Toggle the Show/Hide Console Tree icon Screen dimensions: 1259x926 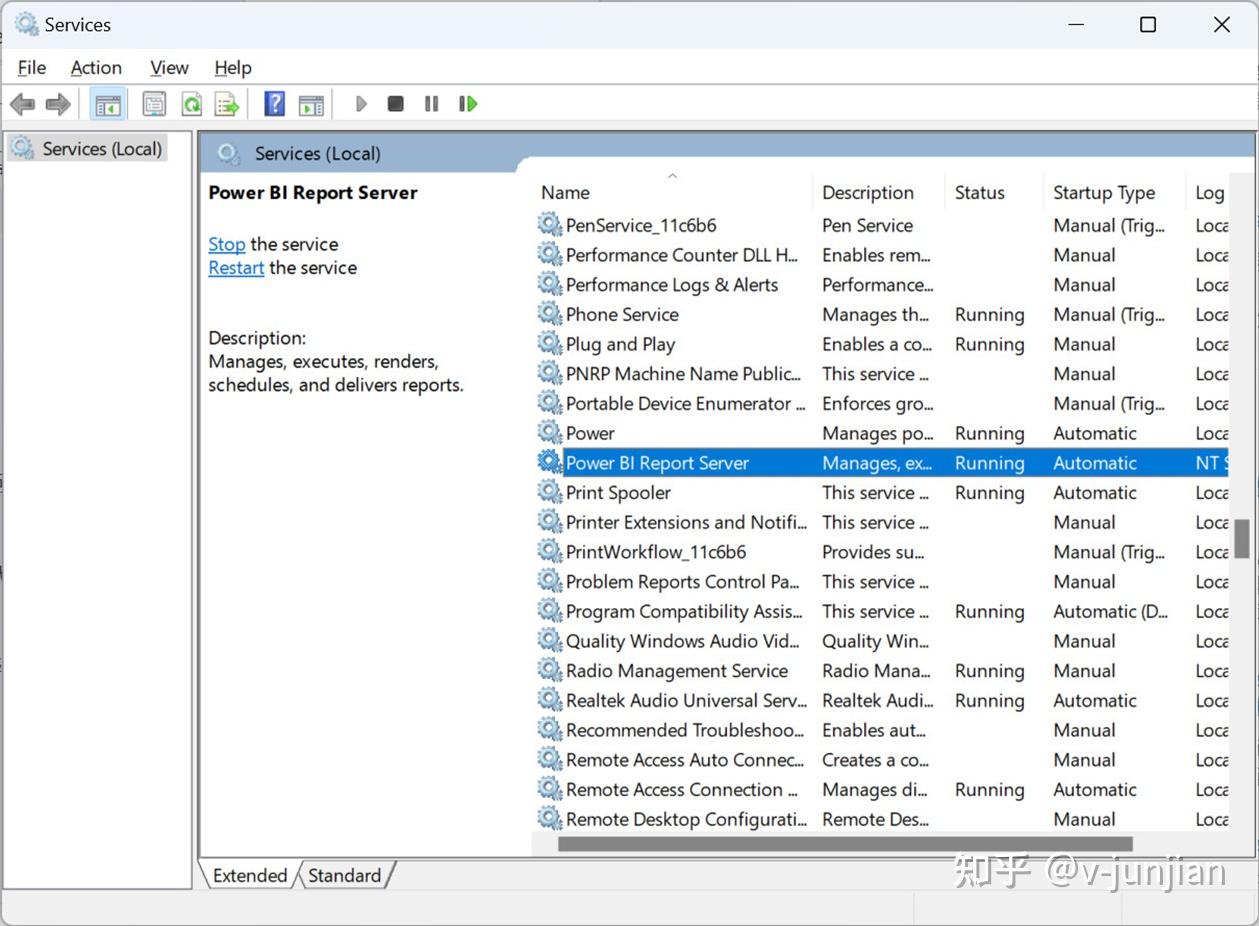point(107,103)
